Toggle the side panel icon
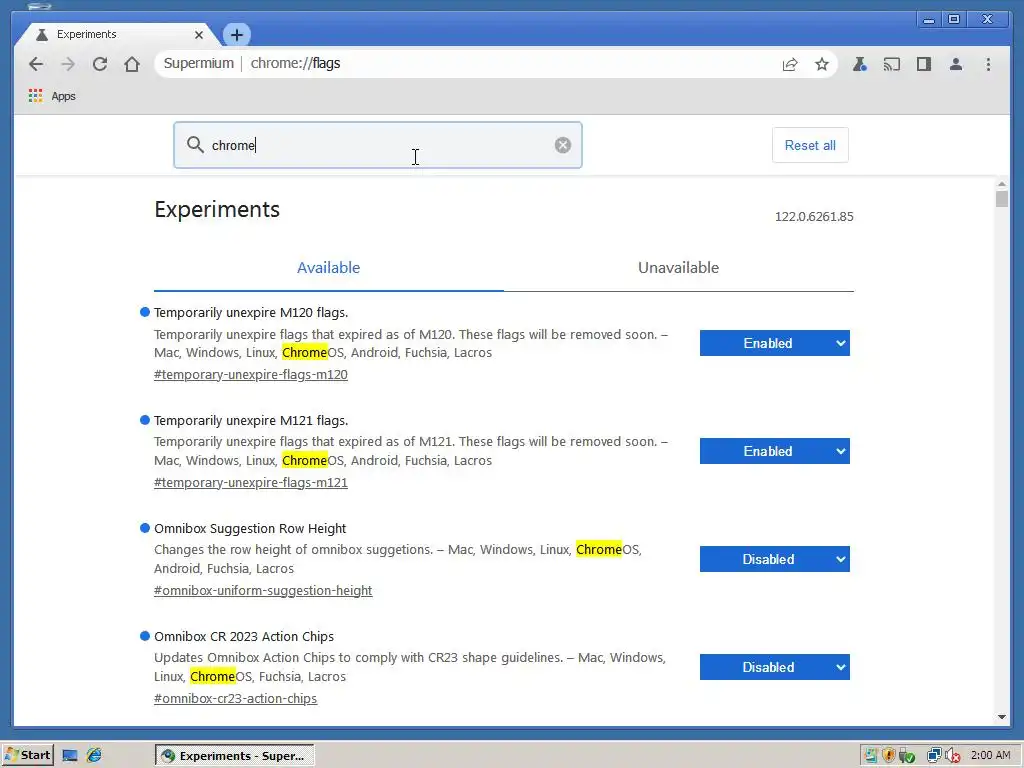1024x768 pixels. pos(923,64)
